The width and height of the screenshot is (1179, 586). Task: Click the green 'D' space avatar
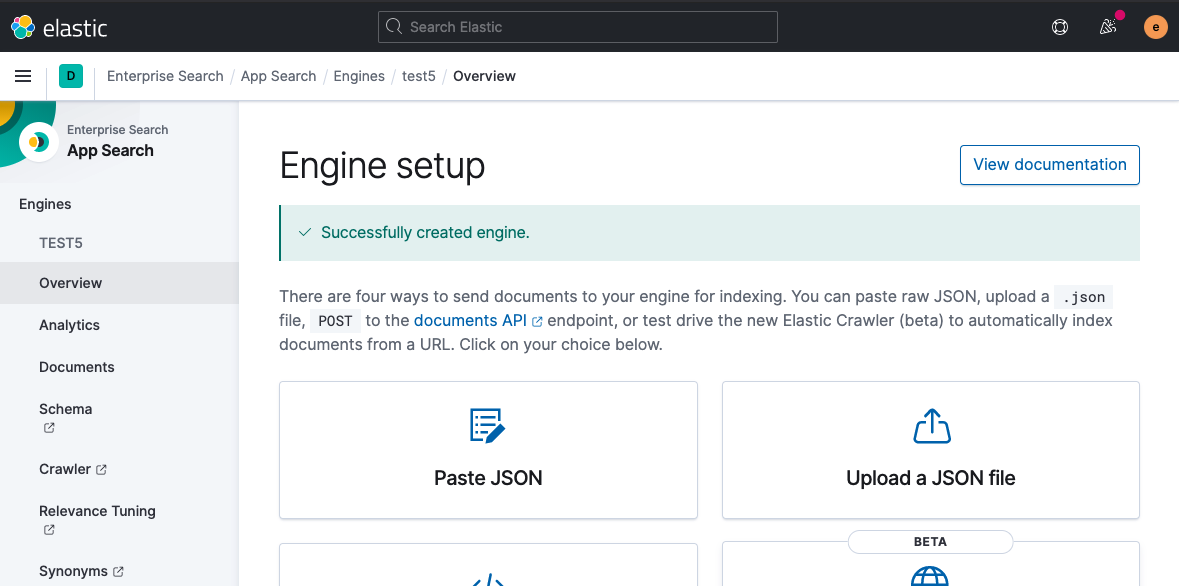coord(71,76)
